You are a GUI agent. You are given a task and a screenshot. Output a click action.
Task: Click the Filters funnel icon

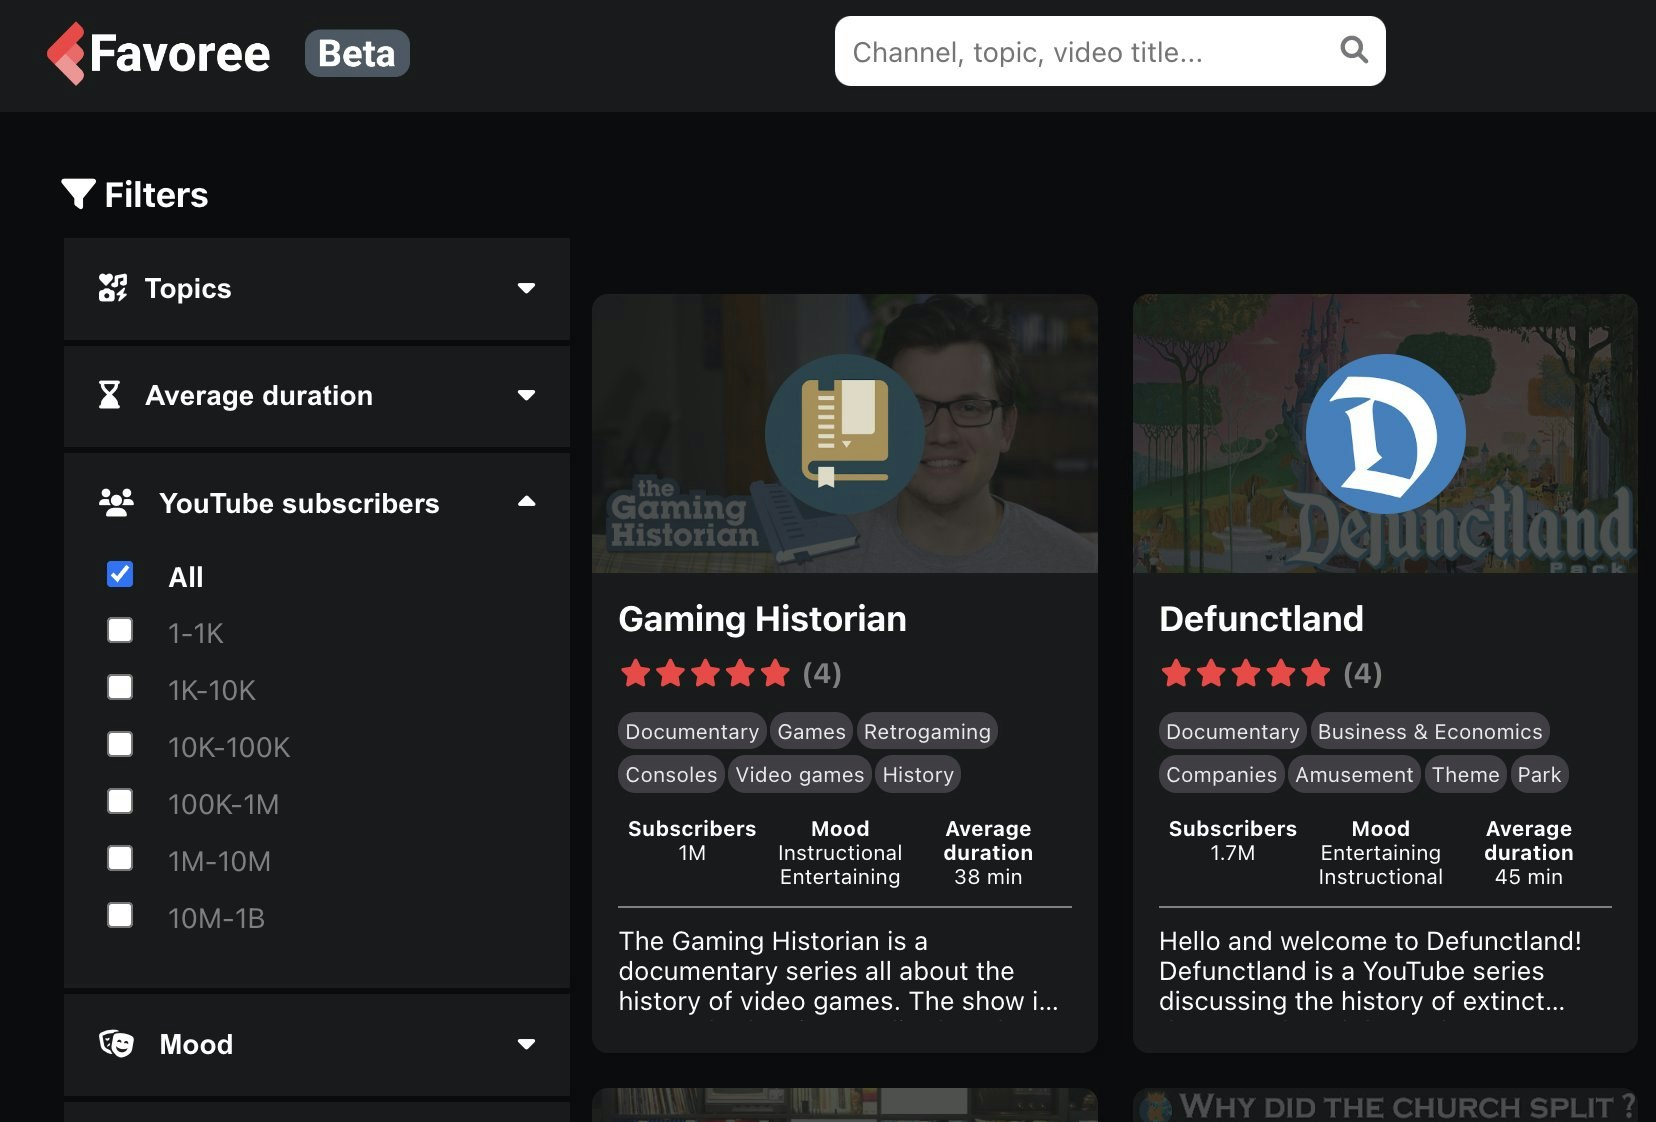pos(78,194)
